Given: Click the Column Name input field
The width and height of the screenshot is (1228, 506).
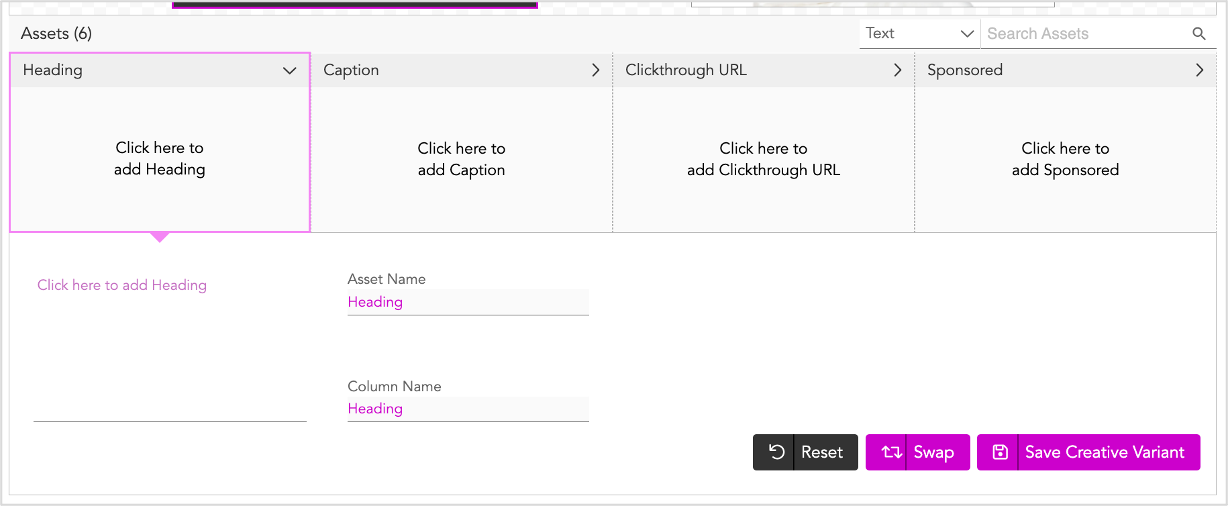Looking at the screenshot, I should coord(468,409).
